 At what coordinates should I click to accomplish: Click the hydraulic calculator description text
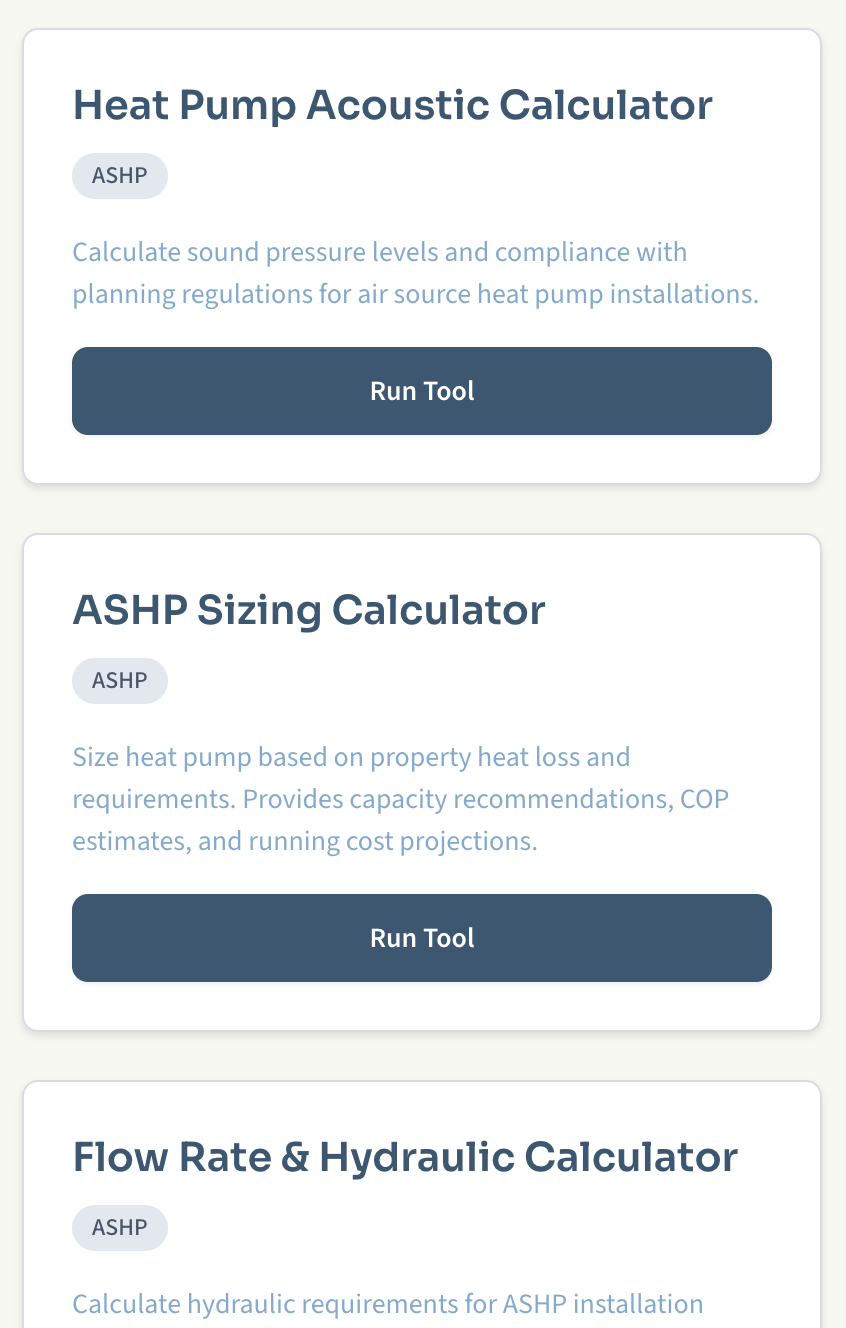point(387,1304)
